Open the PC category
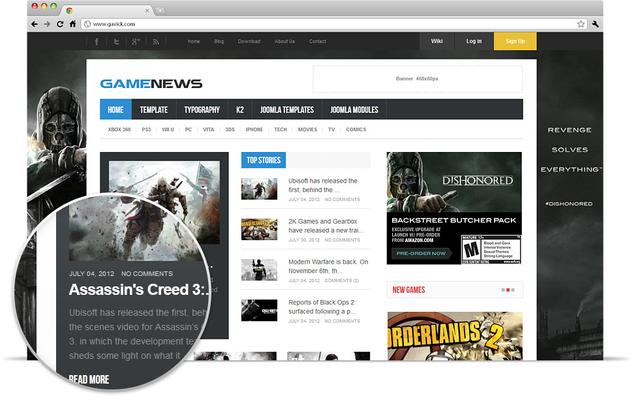The image size is (640, 411). click(188, 129)
